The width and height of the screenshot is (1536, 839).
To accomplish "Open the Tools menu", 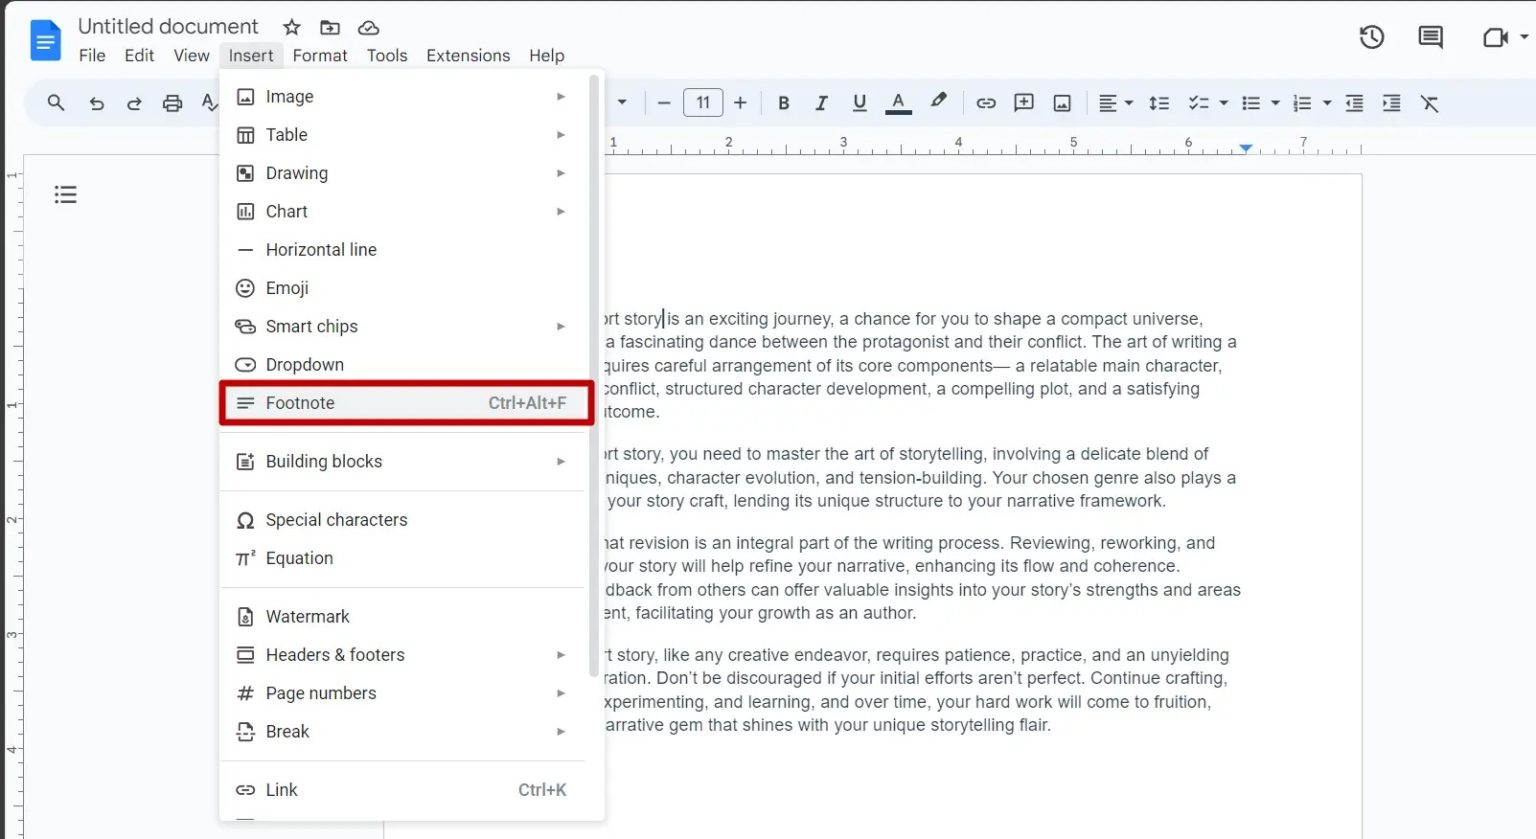I will [x=387, y=55].
